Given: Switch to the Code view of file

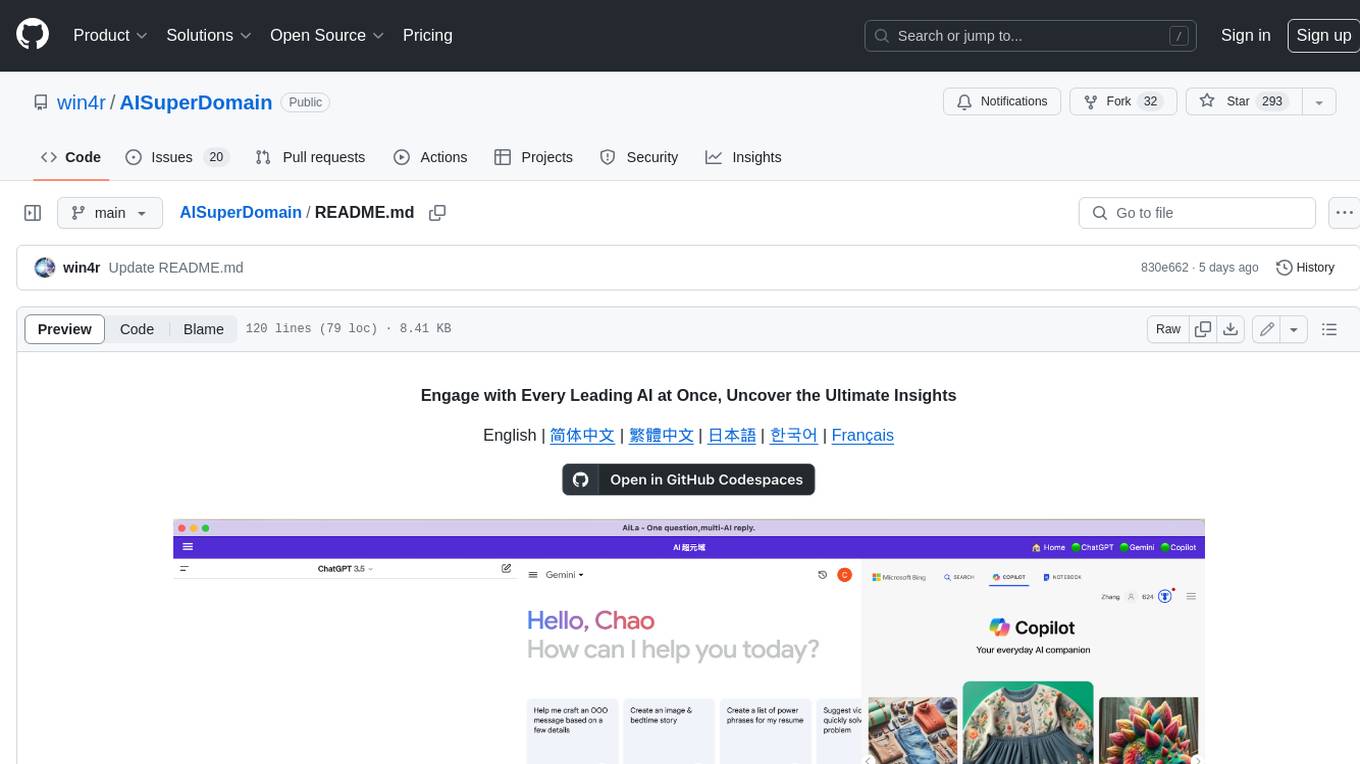Looking at the screenshot, I should pyautogui.click(x=137, y=329).
